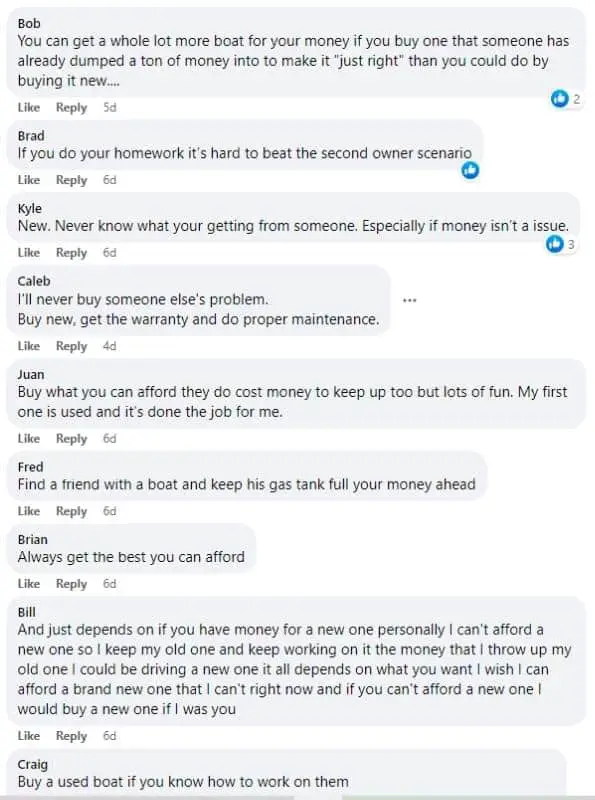Reply to Bob's comment

coord(71,108)
